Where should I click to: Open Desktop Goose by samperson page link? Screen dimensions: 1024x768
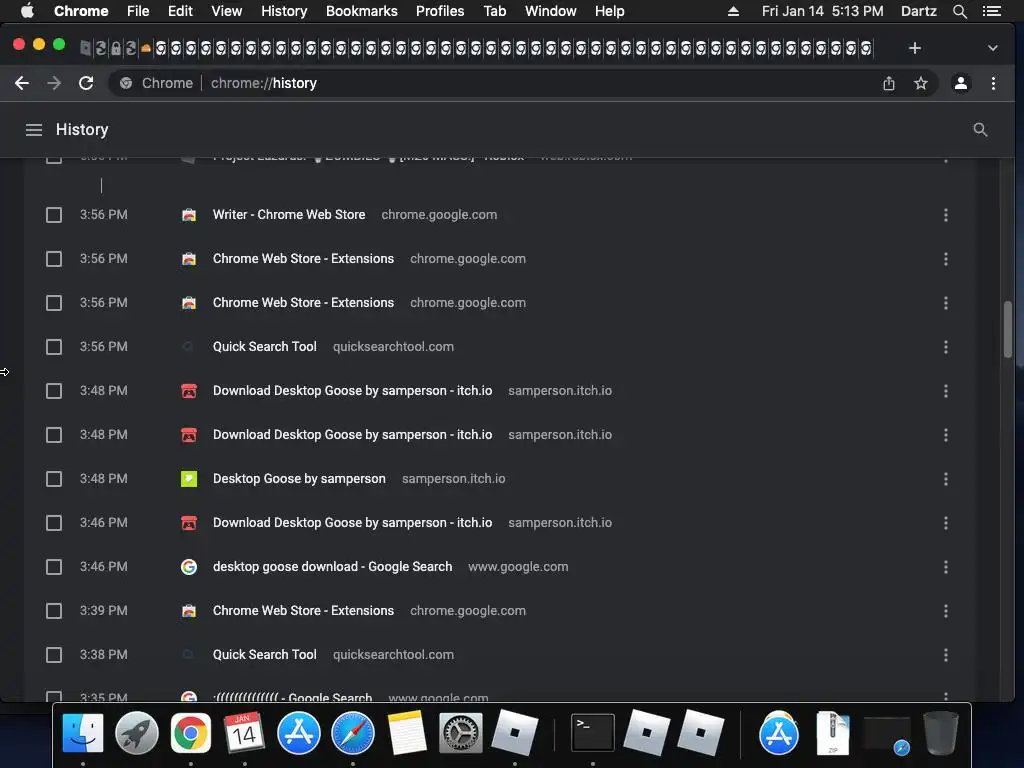[299, 479]
